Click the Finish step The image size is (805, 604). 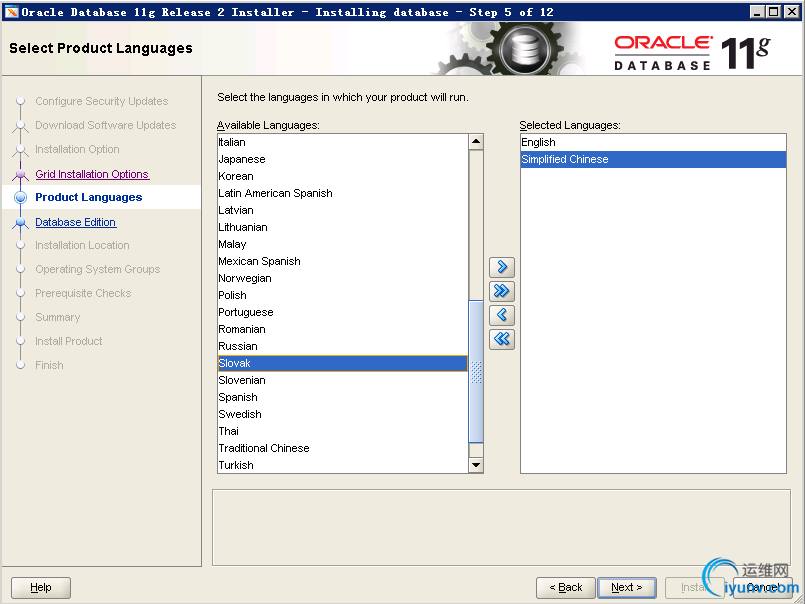49,365
